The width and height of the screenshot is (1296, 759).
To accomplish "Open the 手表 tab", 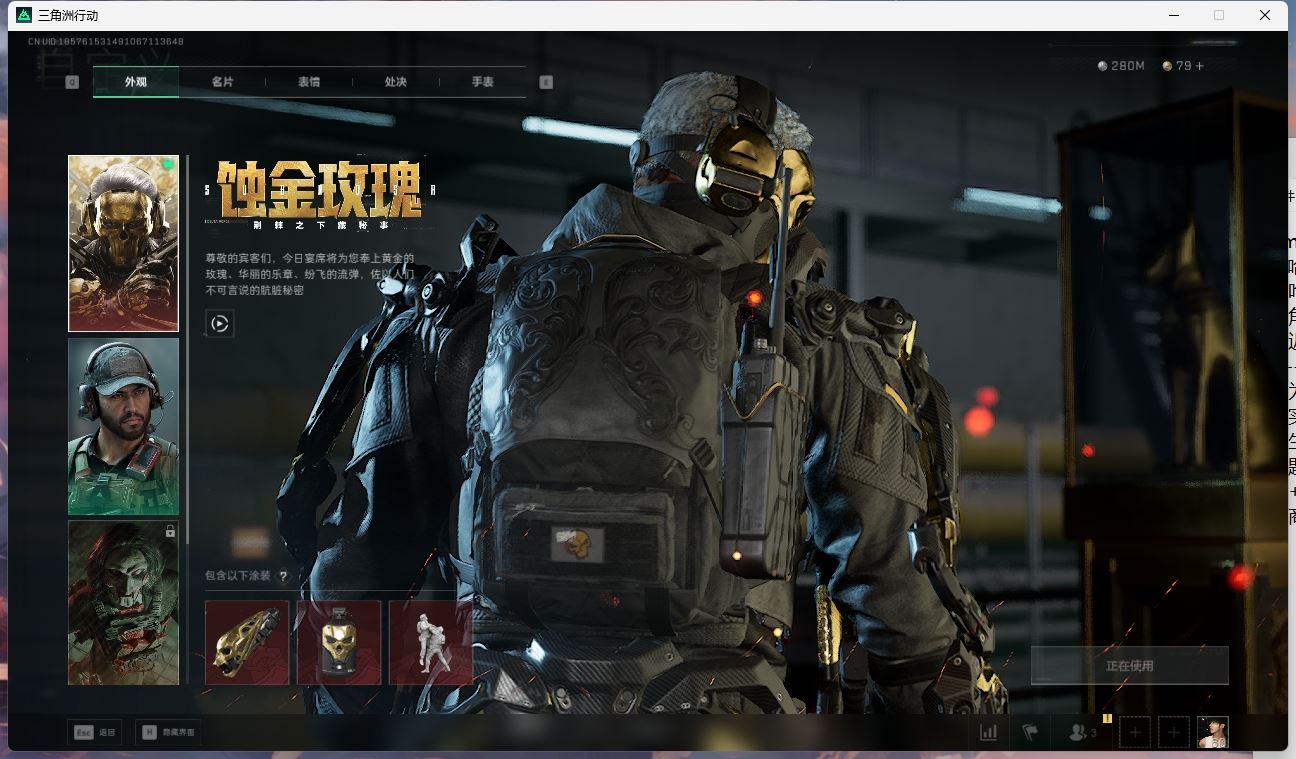I will (482, 82).
